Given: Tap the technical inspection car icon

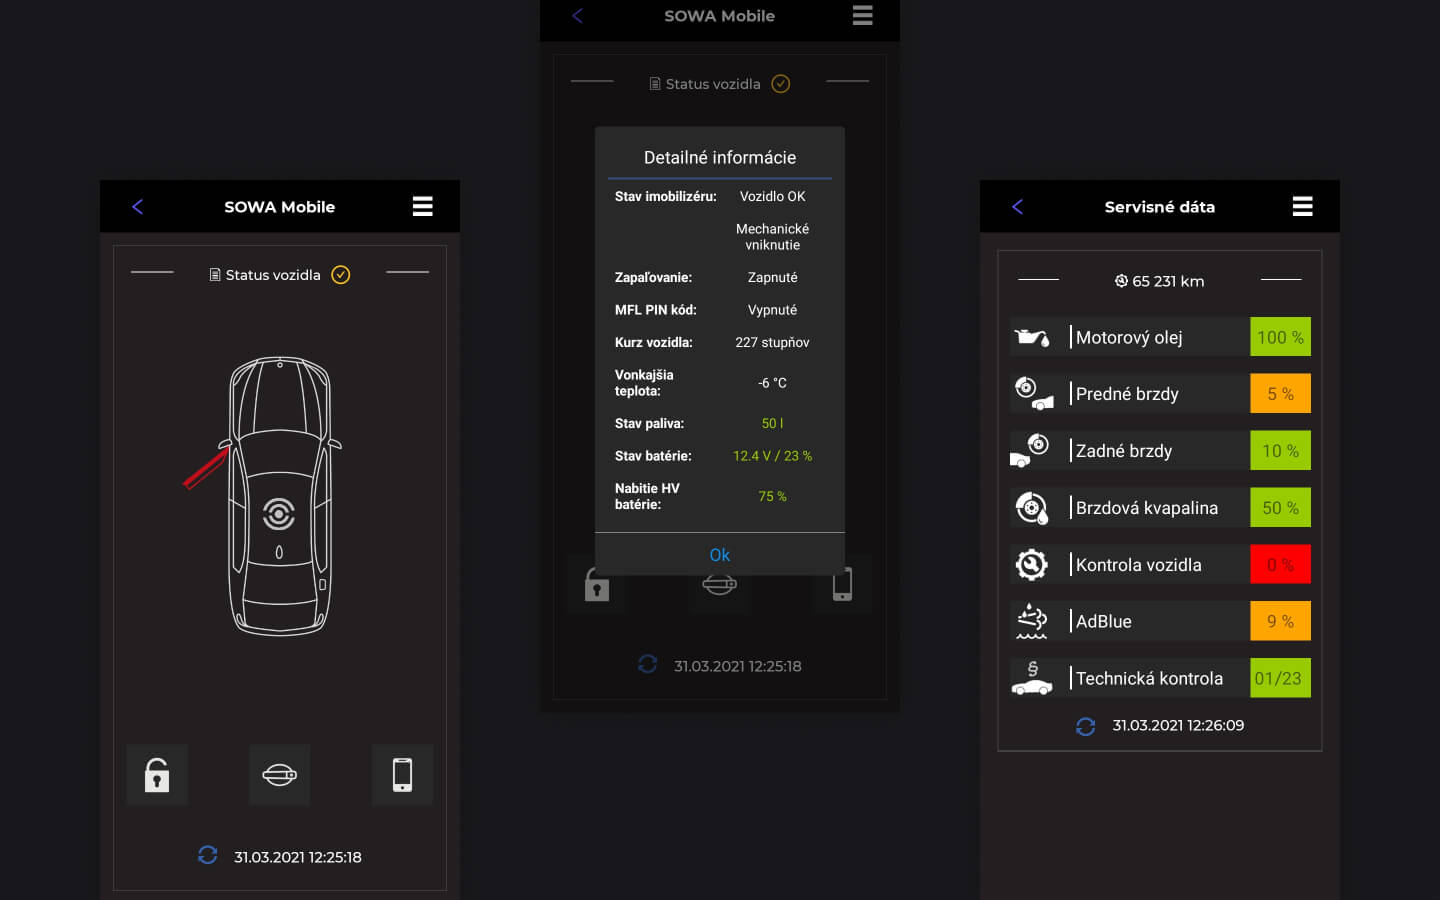Looking at the screenshot, I should click(x=1032, y=678).
